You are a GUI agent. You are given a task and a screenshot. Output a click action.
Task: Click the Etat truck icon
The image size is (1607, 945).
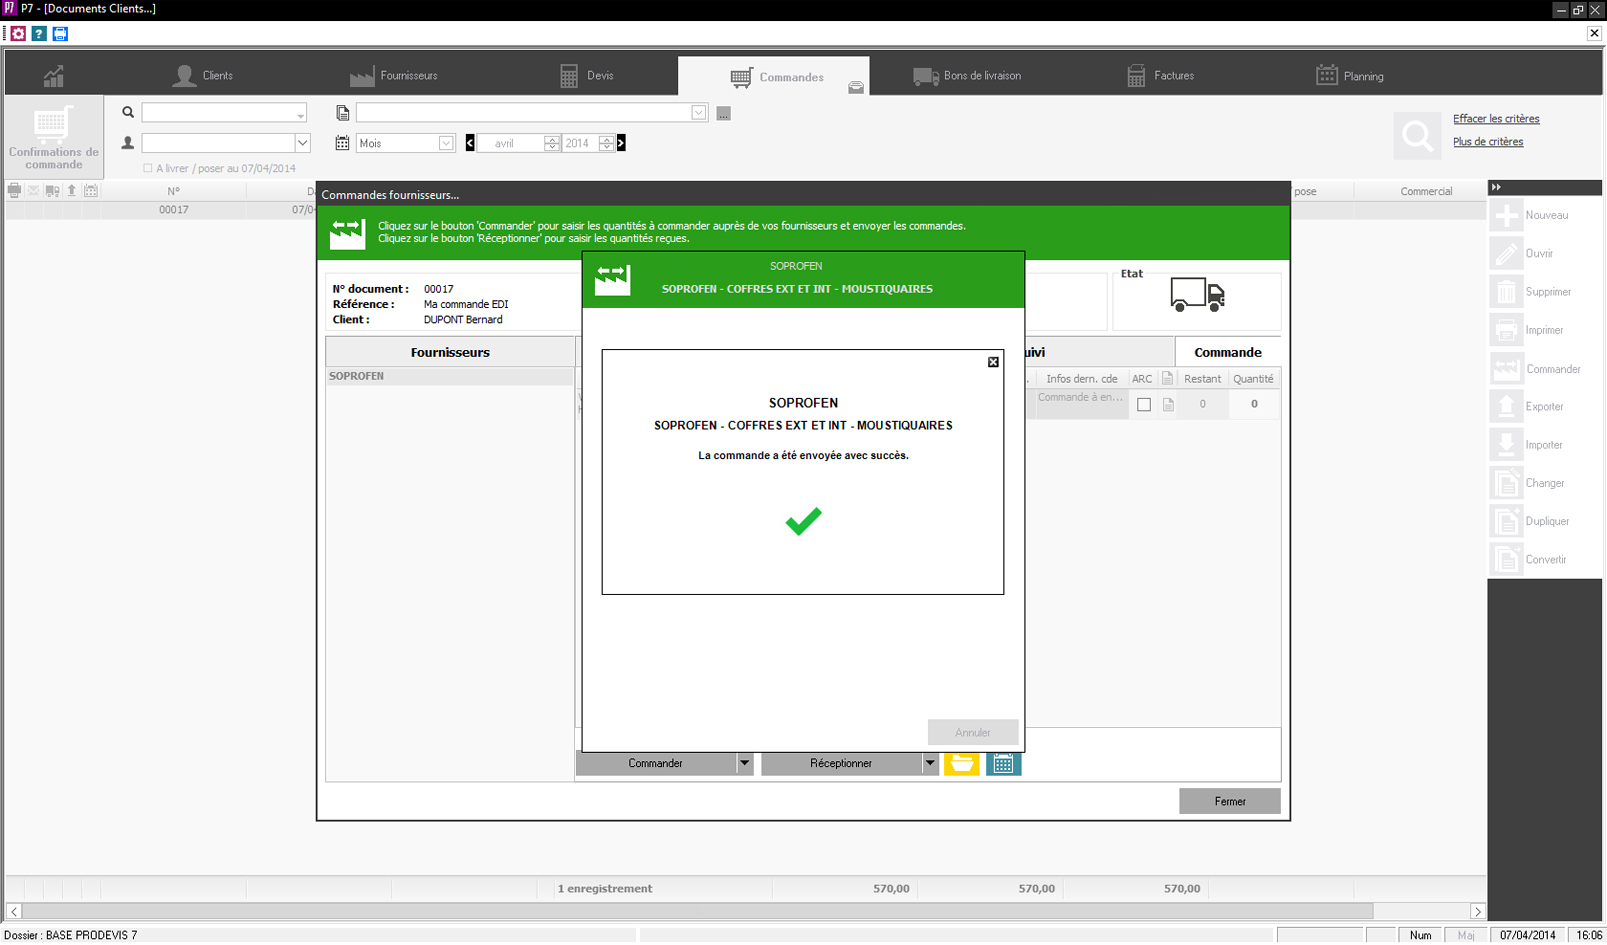(x=1197, y=295)
